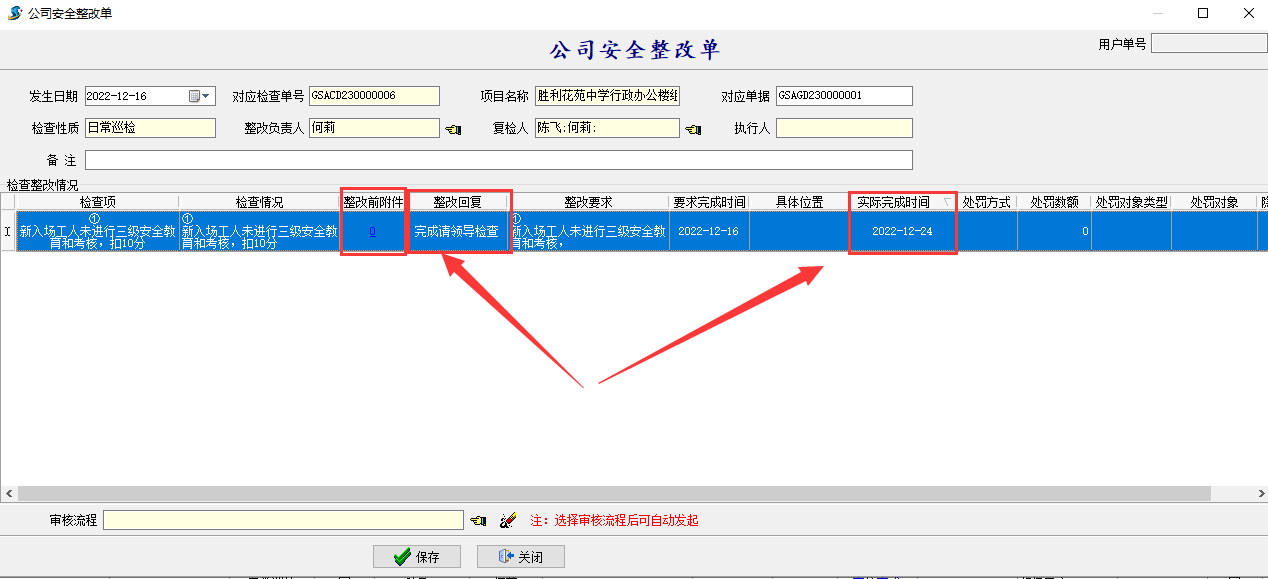Click the 审核流程 input field
The width and height of the screenshot is (1268, 579).
click(283, 520)
